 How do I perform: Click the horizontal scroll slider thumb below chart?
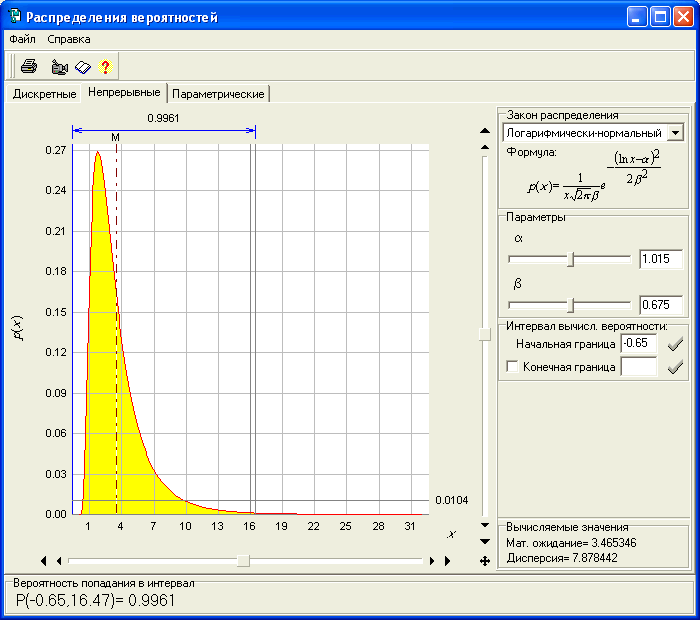coord(243,561)
